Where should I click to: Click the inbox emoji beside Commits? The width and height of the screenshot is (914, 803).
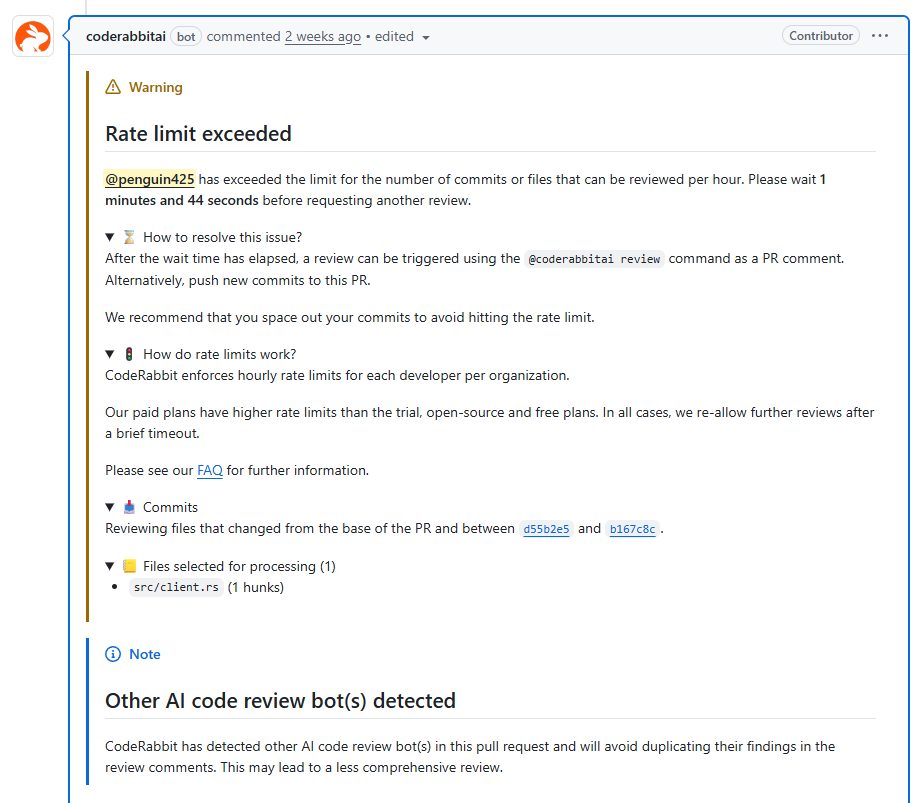coord(129,507)
